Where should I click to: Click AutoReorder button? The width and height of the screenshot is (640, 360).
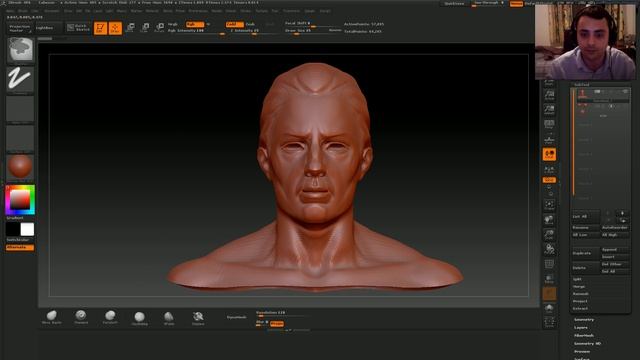[615, 228]
